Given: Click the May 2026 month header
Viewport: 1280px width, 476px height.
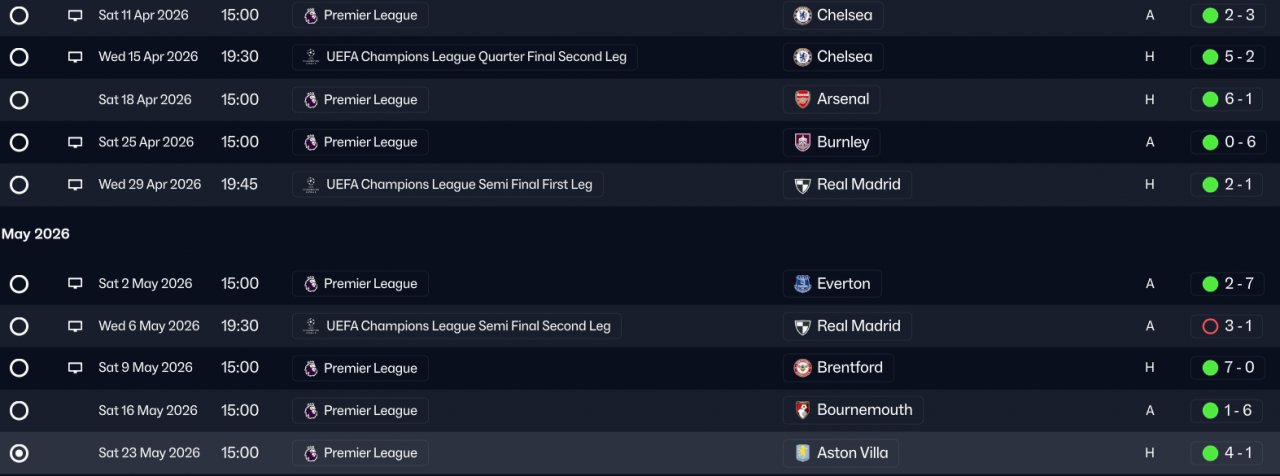Looking at the screenshot, I should coord(35,234).
